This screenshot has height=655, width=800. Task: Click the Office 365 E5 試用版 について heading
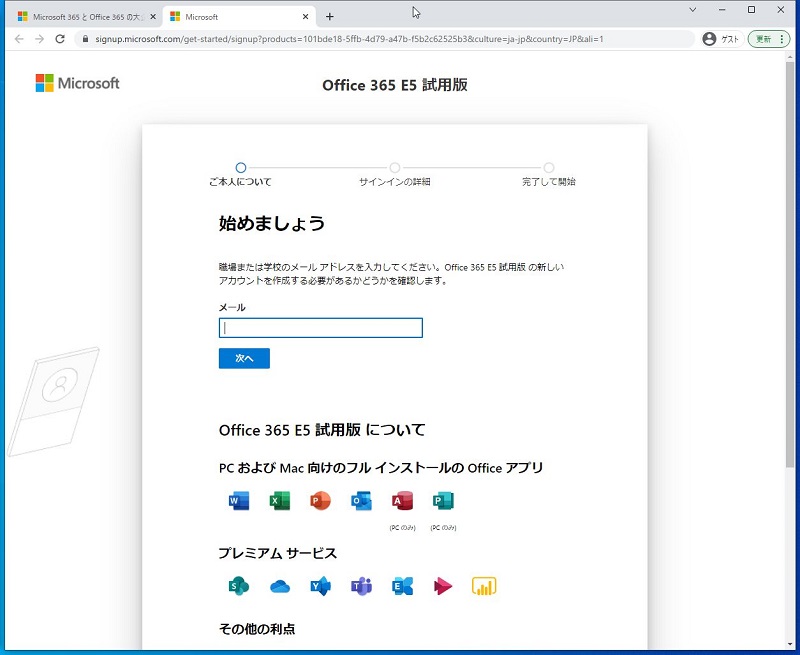[x=322, y=430]
